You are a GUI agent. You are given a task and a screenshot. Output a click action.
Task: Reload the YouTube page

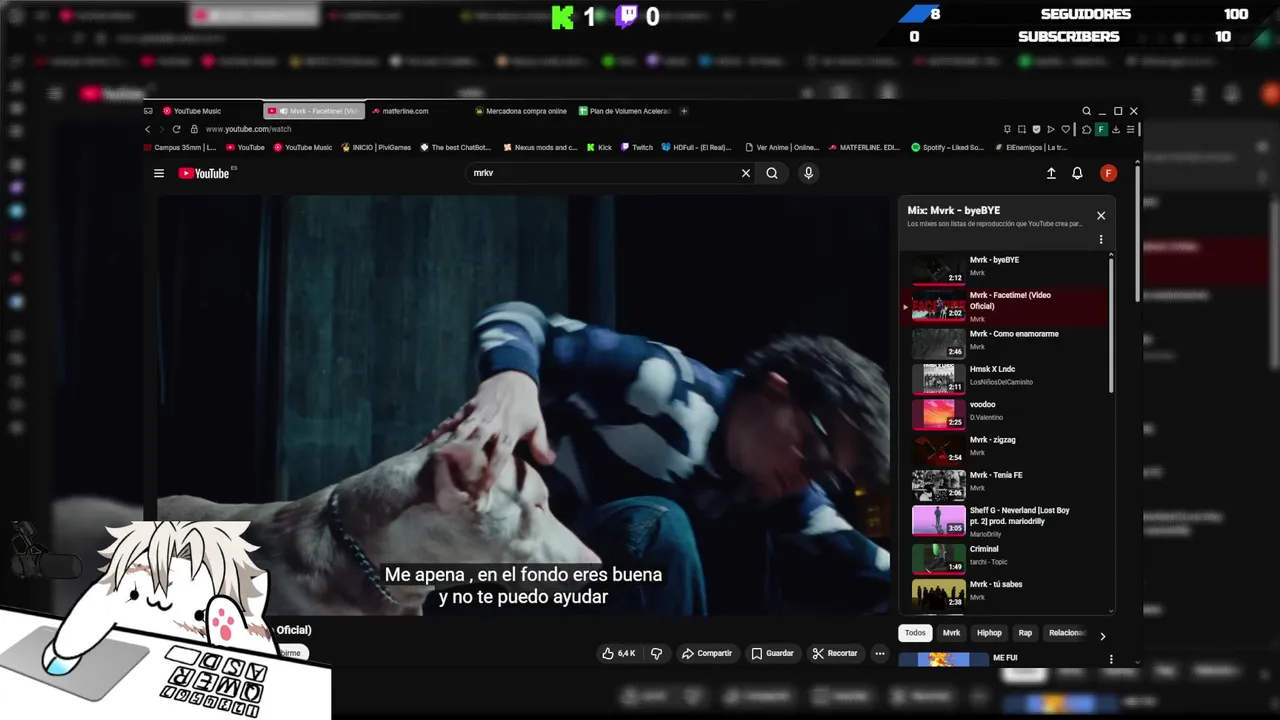[176, 129]
